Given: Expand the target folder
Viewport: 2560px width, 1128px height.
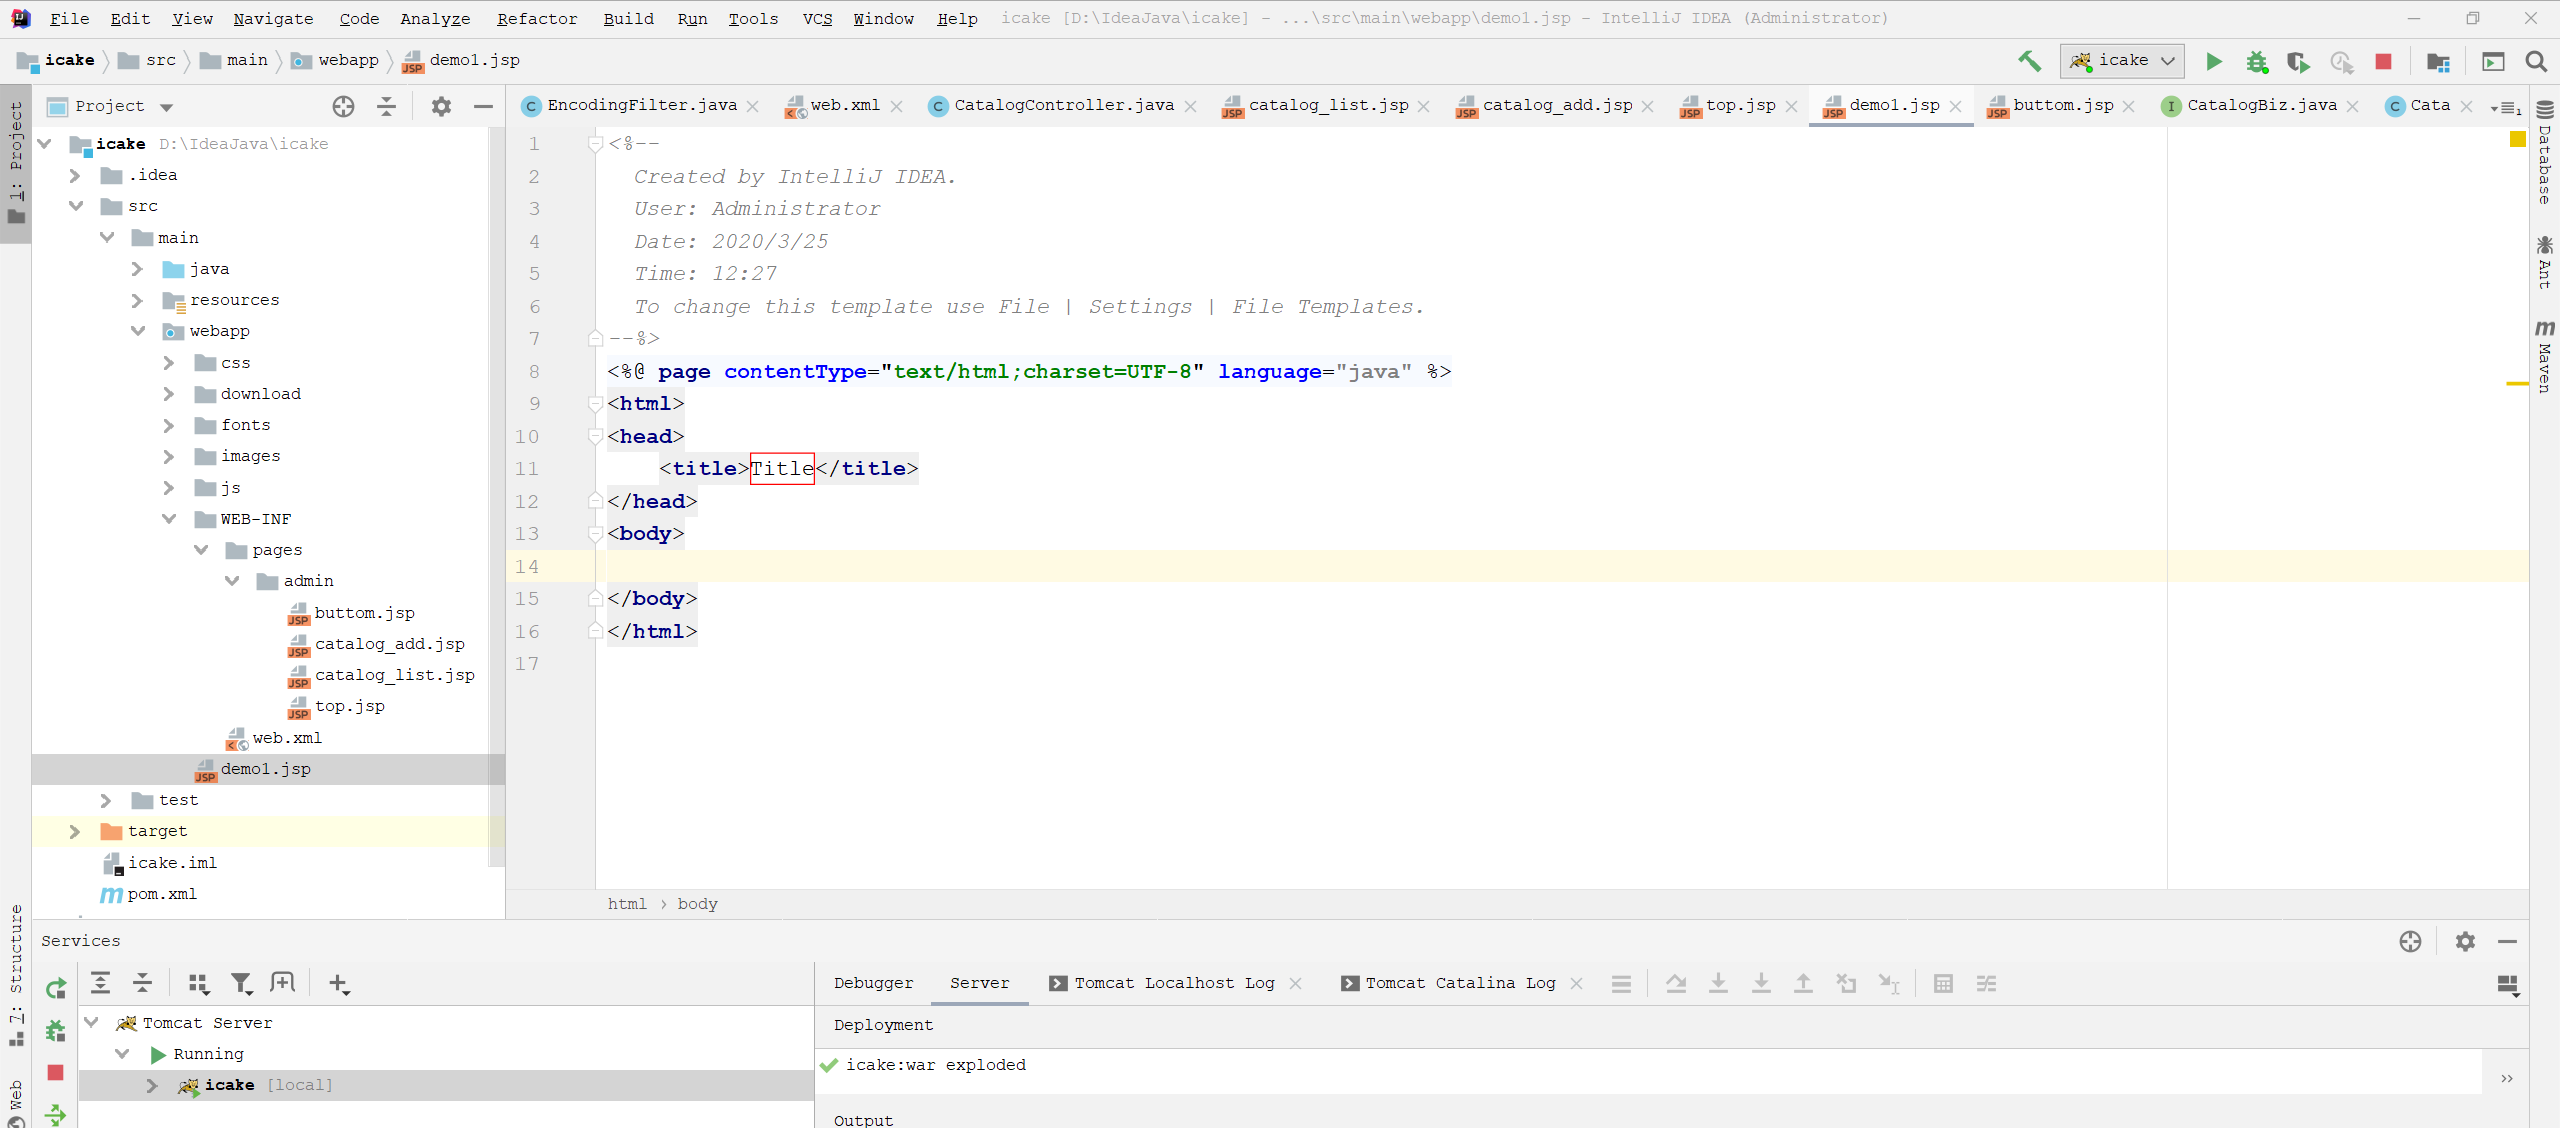Looking at the screenshot, I should pyautogui.click(x=74, y=832).
